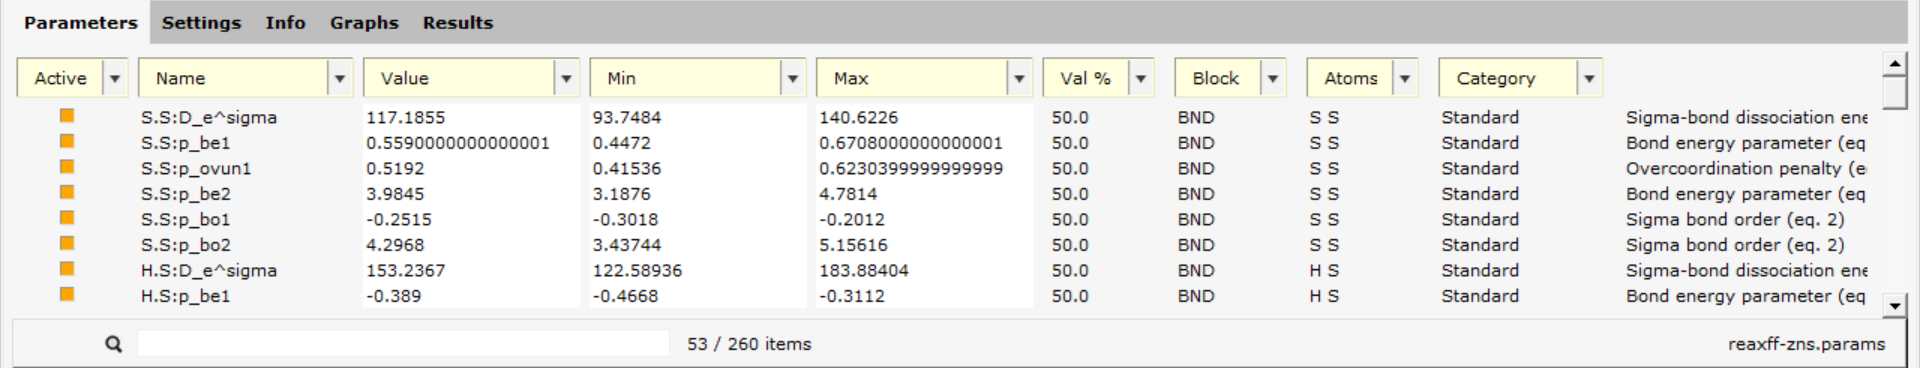
Task: Open the Results tab
Action: (458, 22)
